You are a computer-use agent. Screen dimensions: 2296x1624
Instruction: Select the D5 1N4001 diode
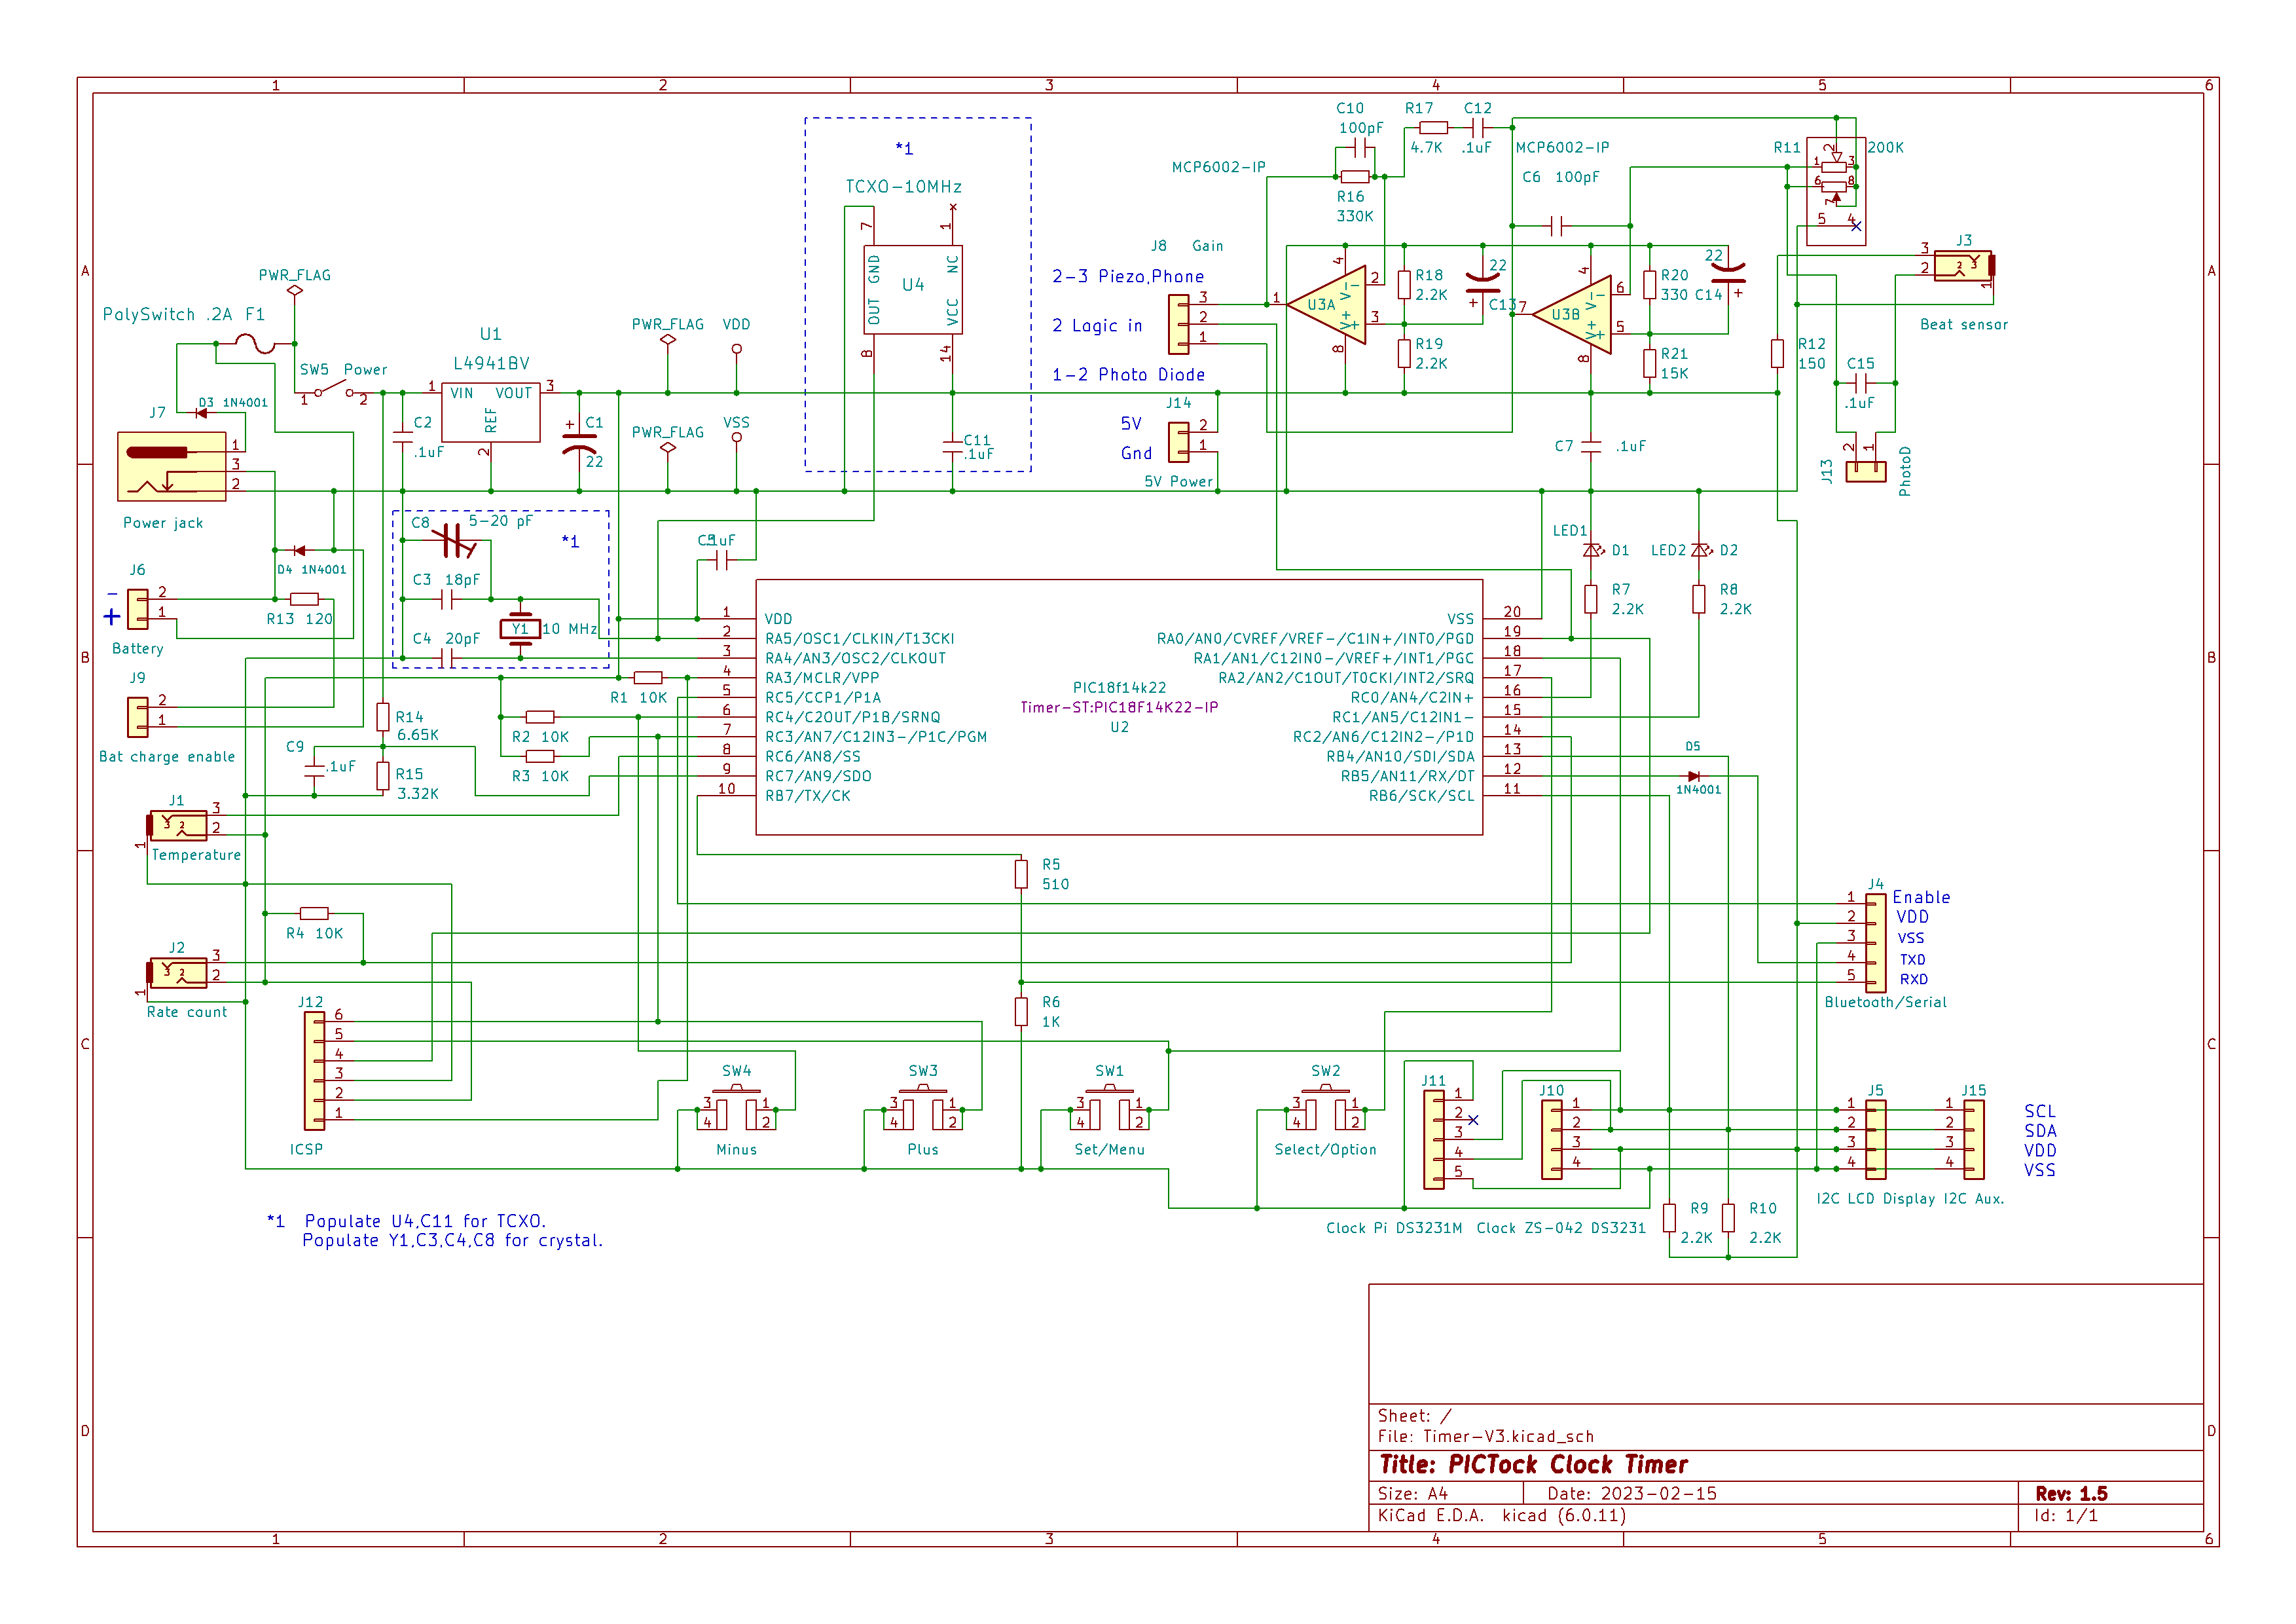point(1693,776)
